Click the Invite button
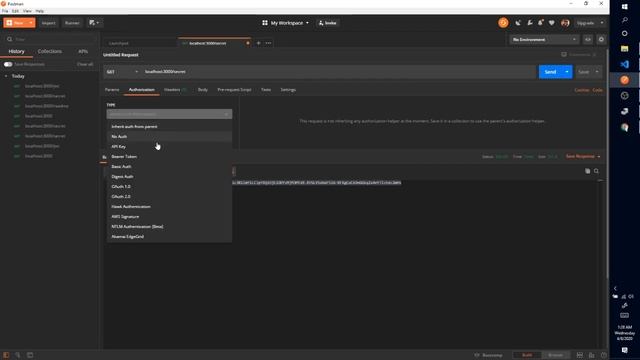This screenshot has height=360, width=640. click(328, 23)
